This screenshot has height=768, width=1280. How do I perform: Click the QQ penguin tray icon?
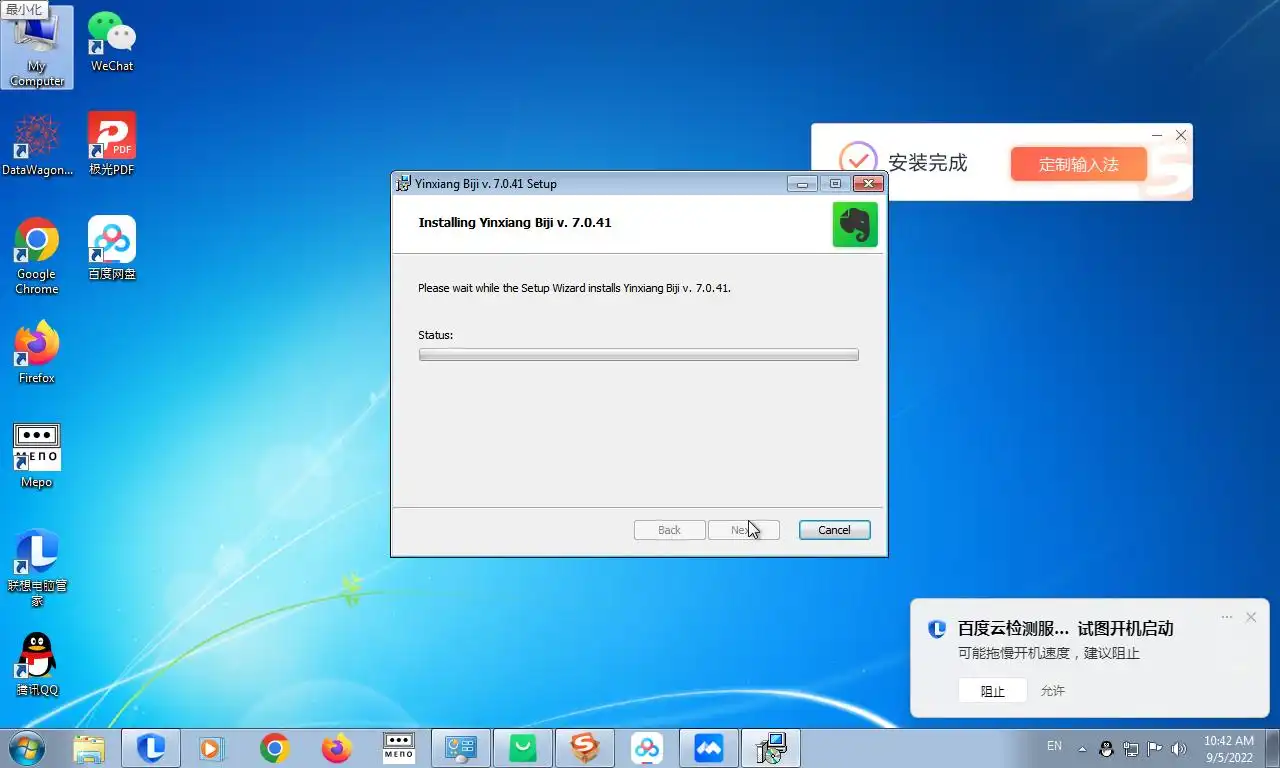pyautogui.click(x=1107, y=748)
